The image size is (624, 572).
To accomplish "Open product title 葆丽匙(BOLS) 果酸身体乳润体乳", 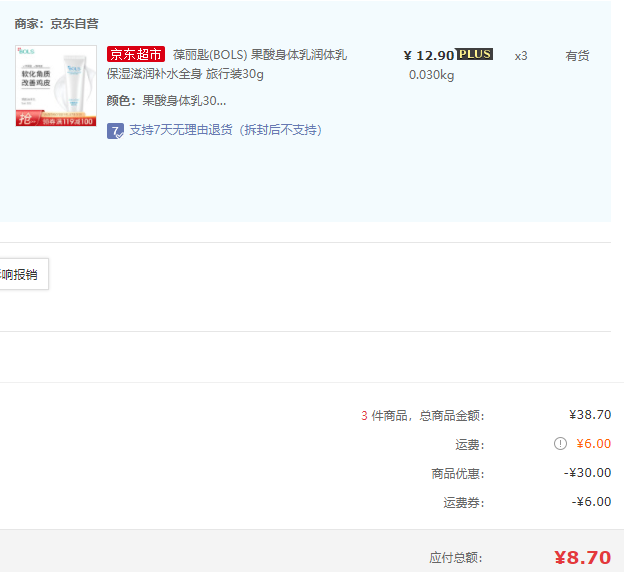I will click(x=259, y=55).
